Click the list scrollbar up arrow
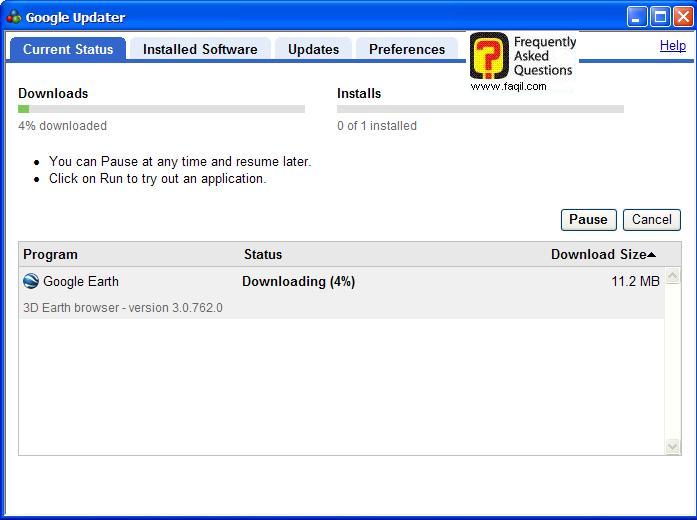Viewport: 697px width, 520px height. (x=673, y=277)
